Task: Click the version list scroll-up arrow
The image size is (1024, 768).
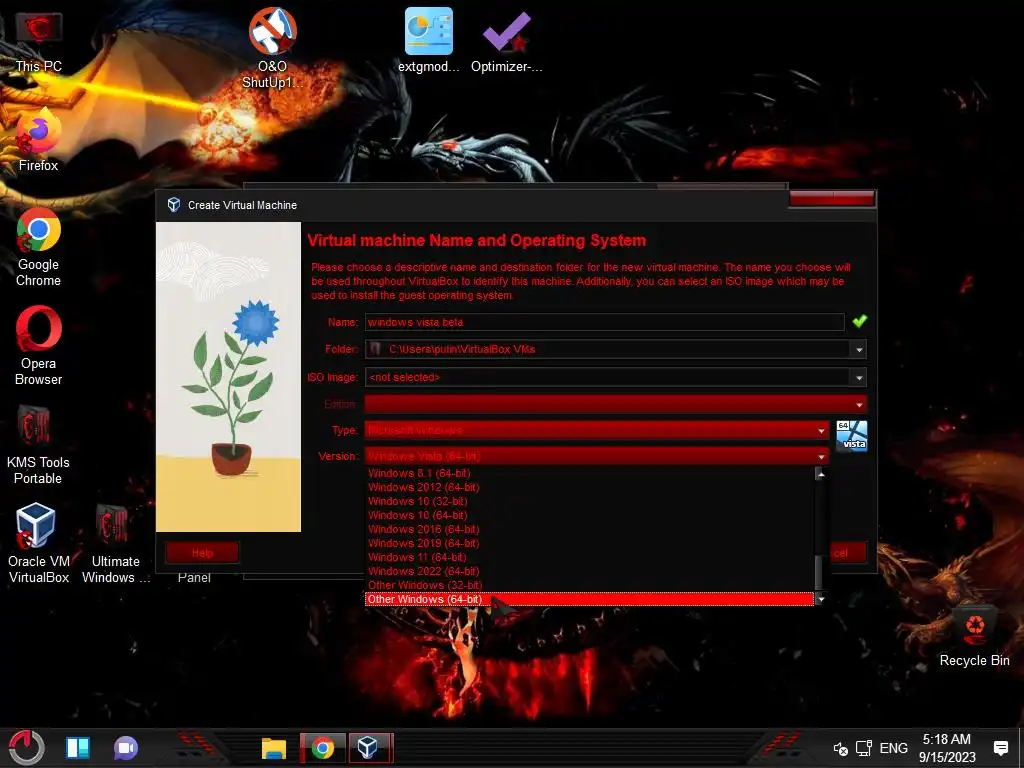Action: tap(821, 475)
